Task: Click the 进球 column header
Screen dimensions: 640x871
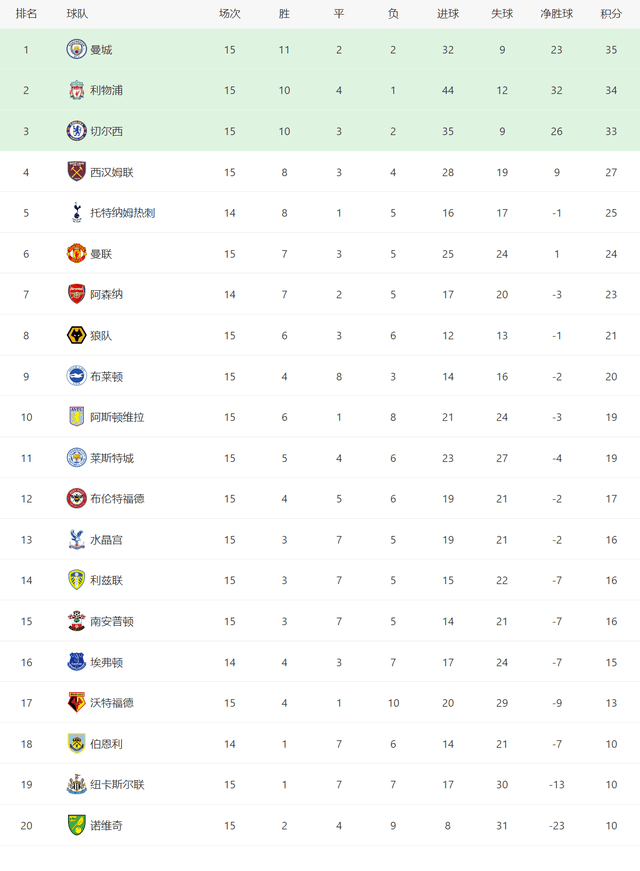Action: pos(448,14)
